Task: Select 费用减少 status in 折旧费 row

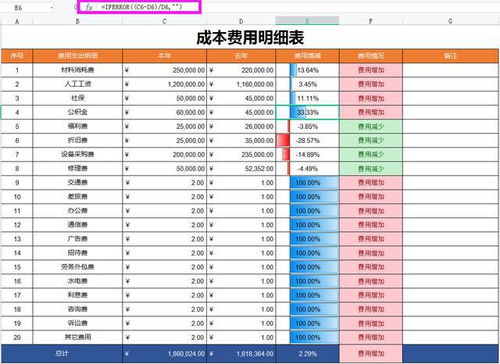Action: [x=371, y=140]
